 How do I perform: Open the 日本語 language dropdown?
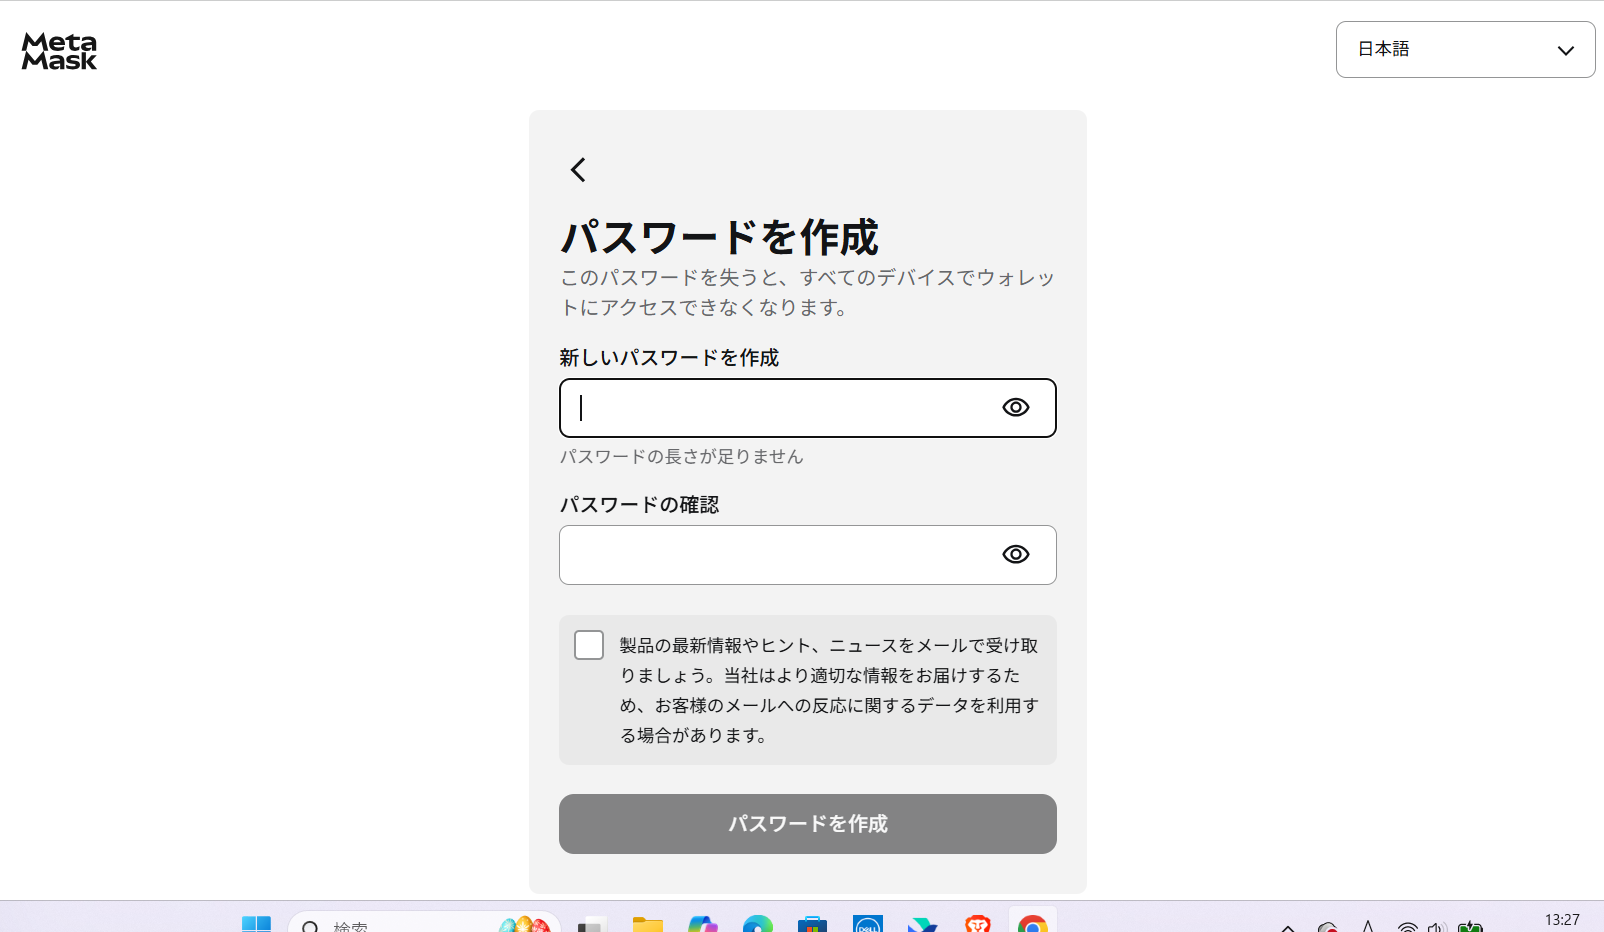pyautogui.click(x=1465, y=49)
